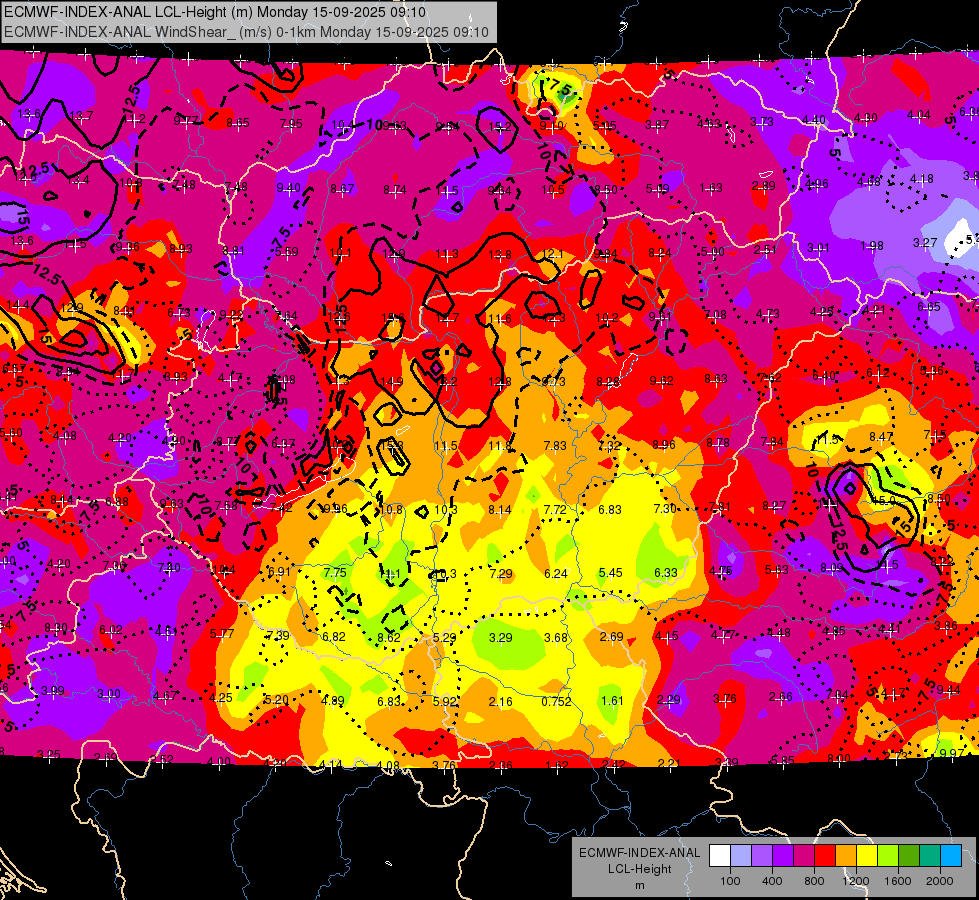Viewport: 979px width, 900px height.
Task: Click the dark green legend swatch
Action: tap(908, 856)
